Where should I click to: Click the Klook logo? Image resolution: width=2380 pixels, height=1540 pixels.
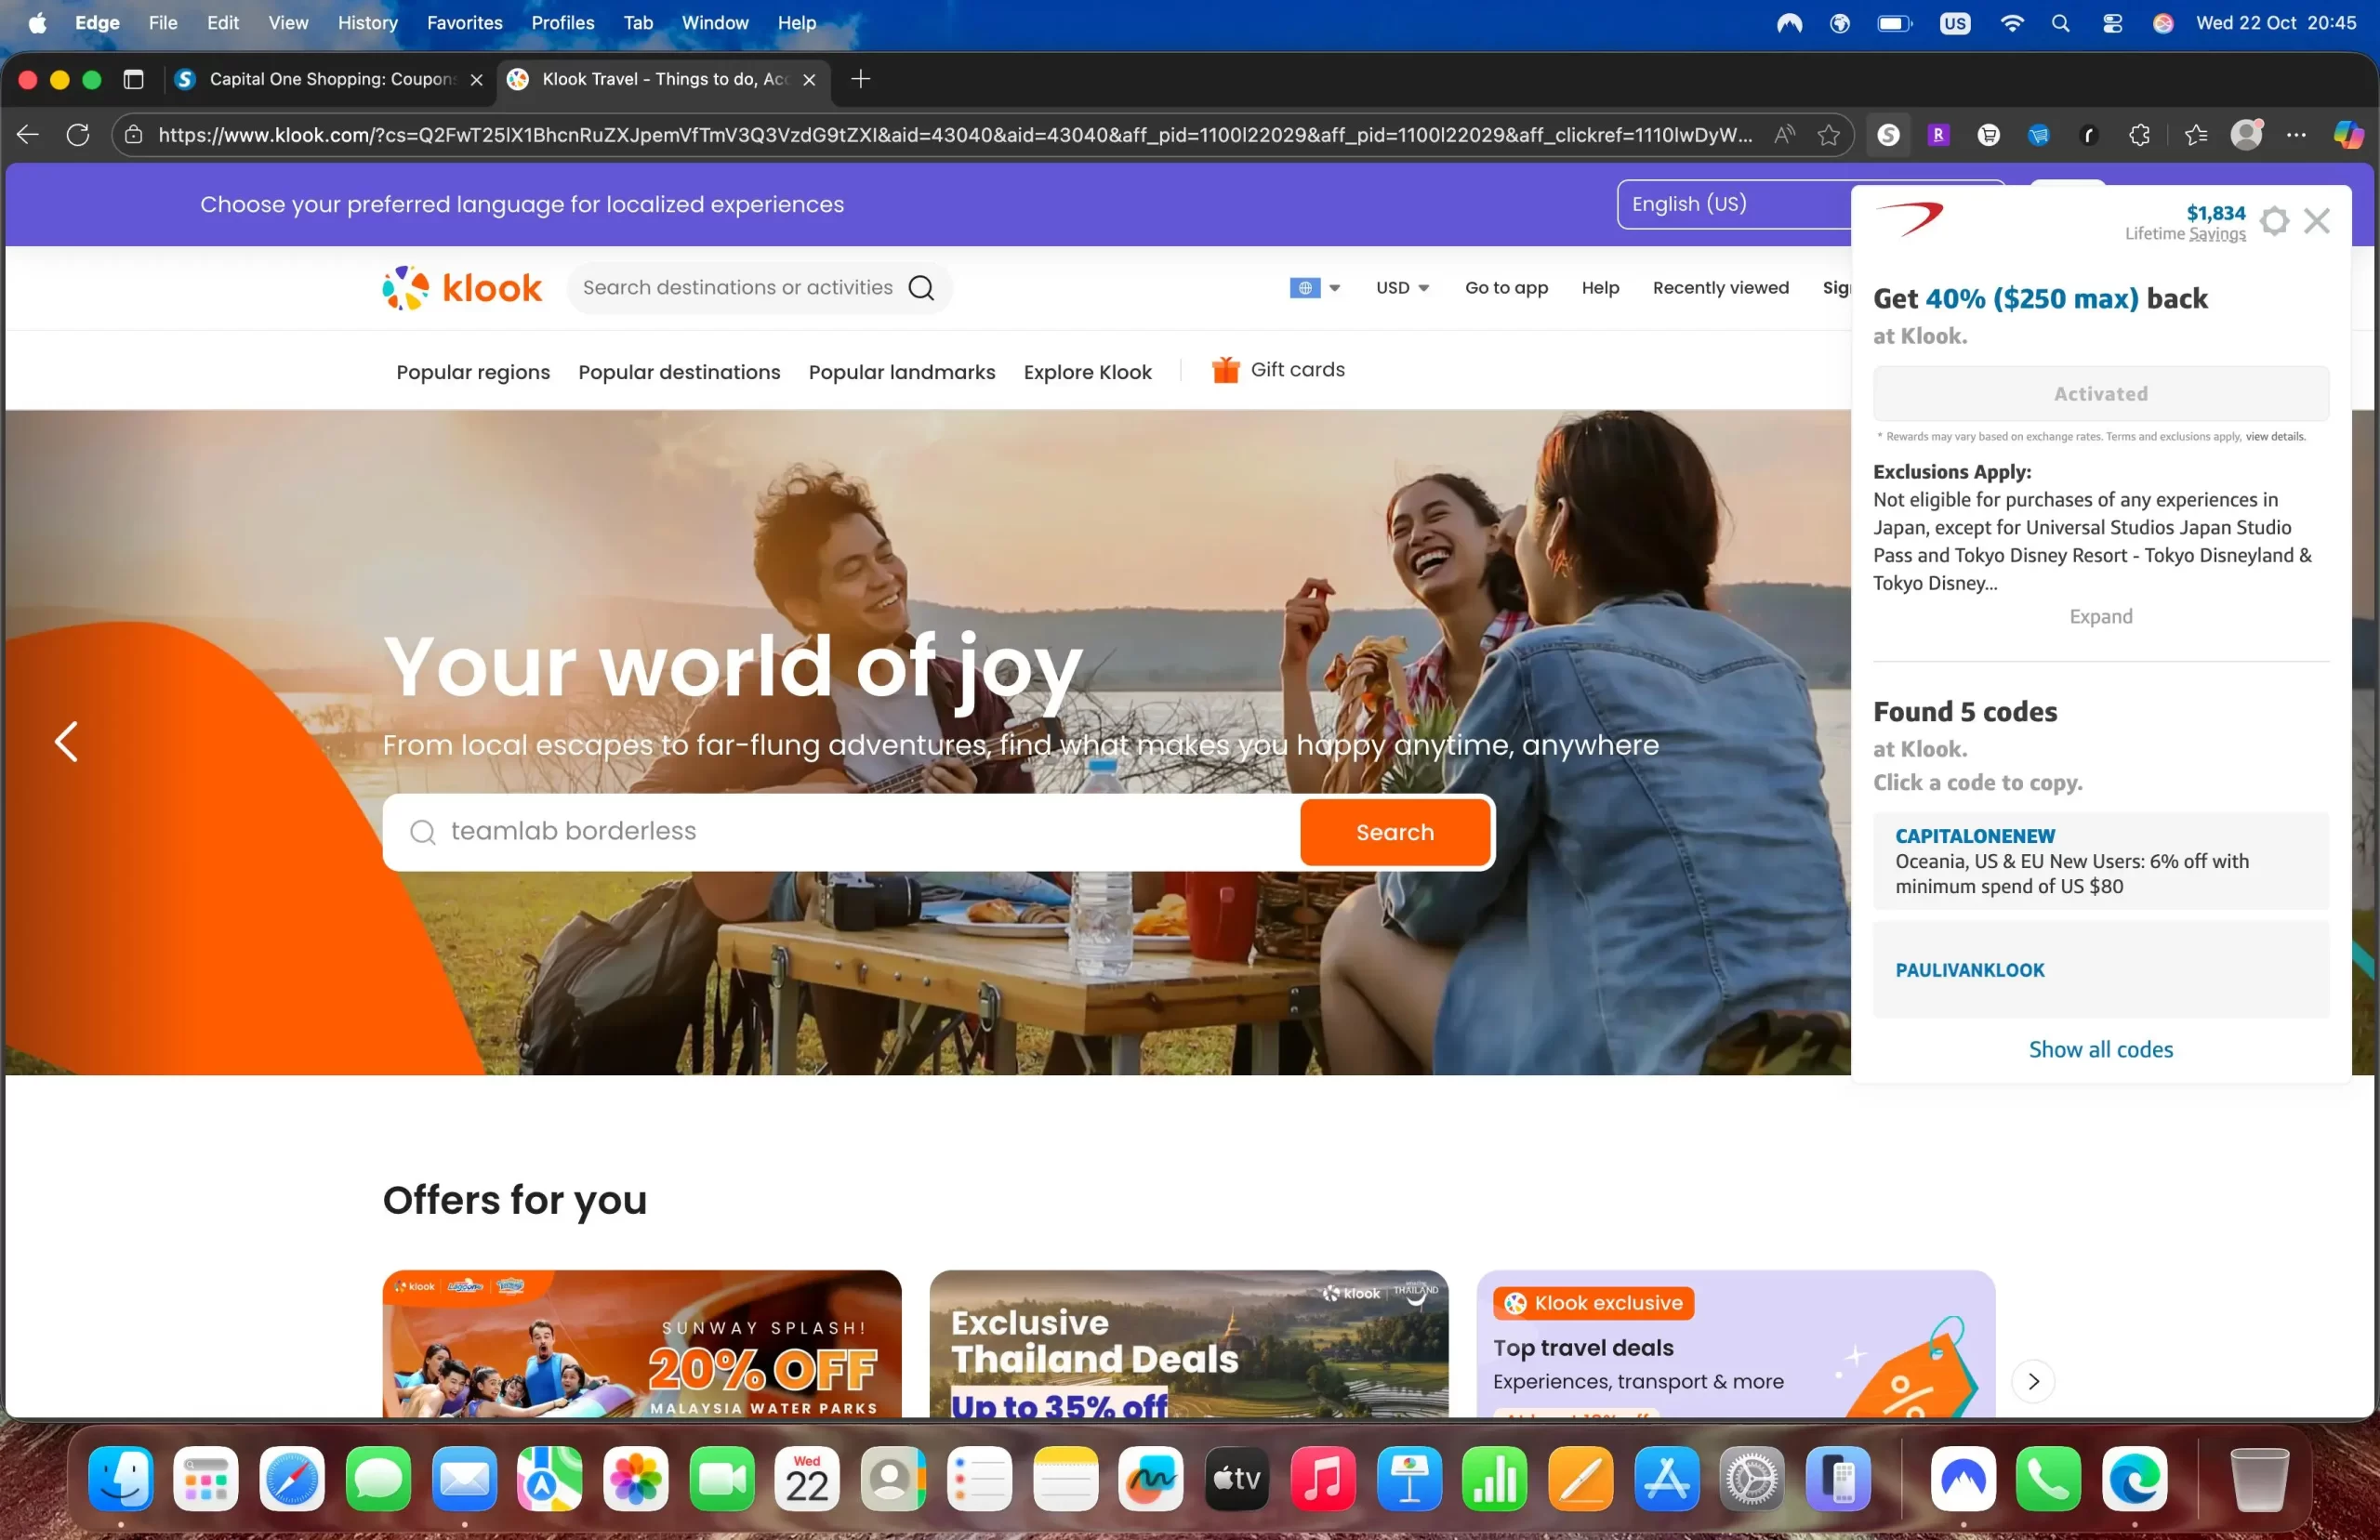pyautogui.click(x=462, y=288)
